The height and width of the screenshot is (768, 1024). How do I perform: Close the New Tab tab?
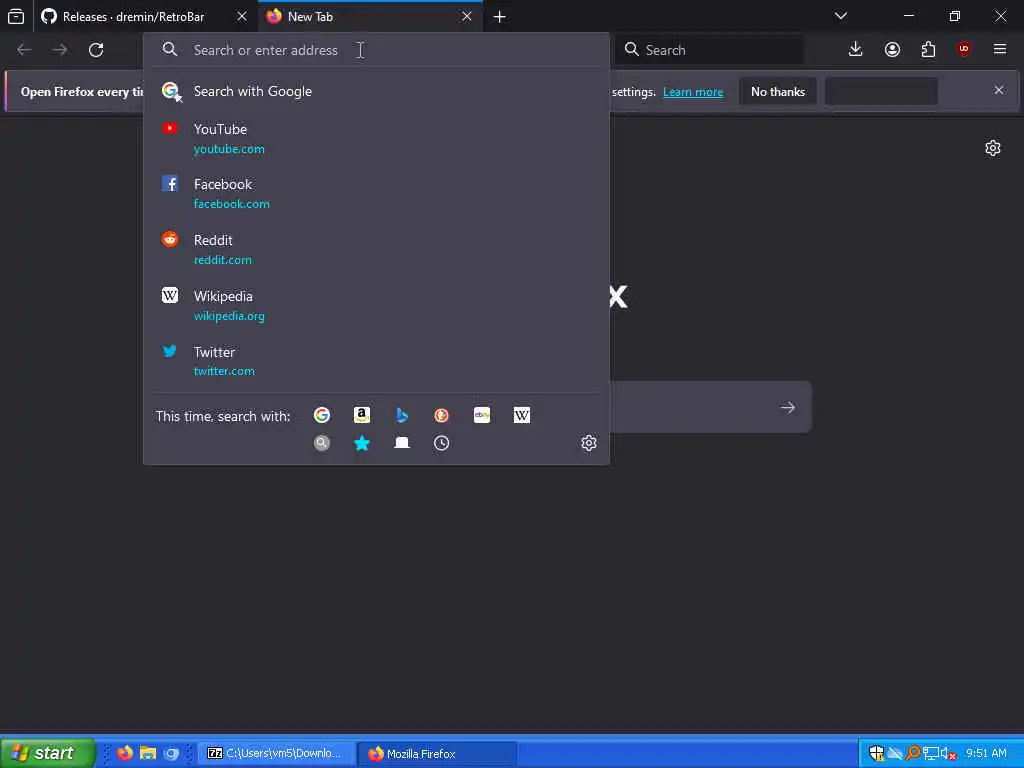(x=466, y=16)
